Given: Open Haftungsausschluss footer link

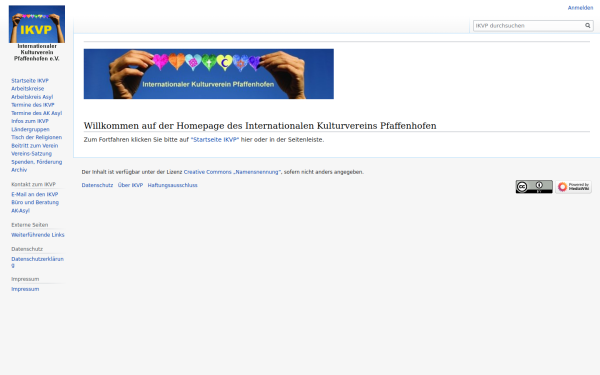Looking at the screenshot, I should click(x=173, y=185).
